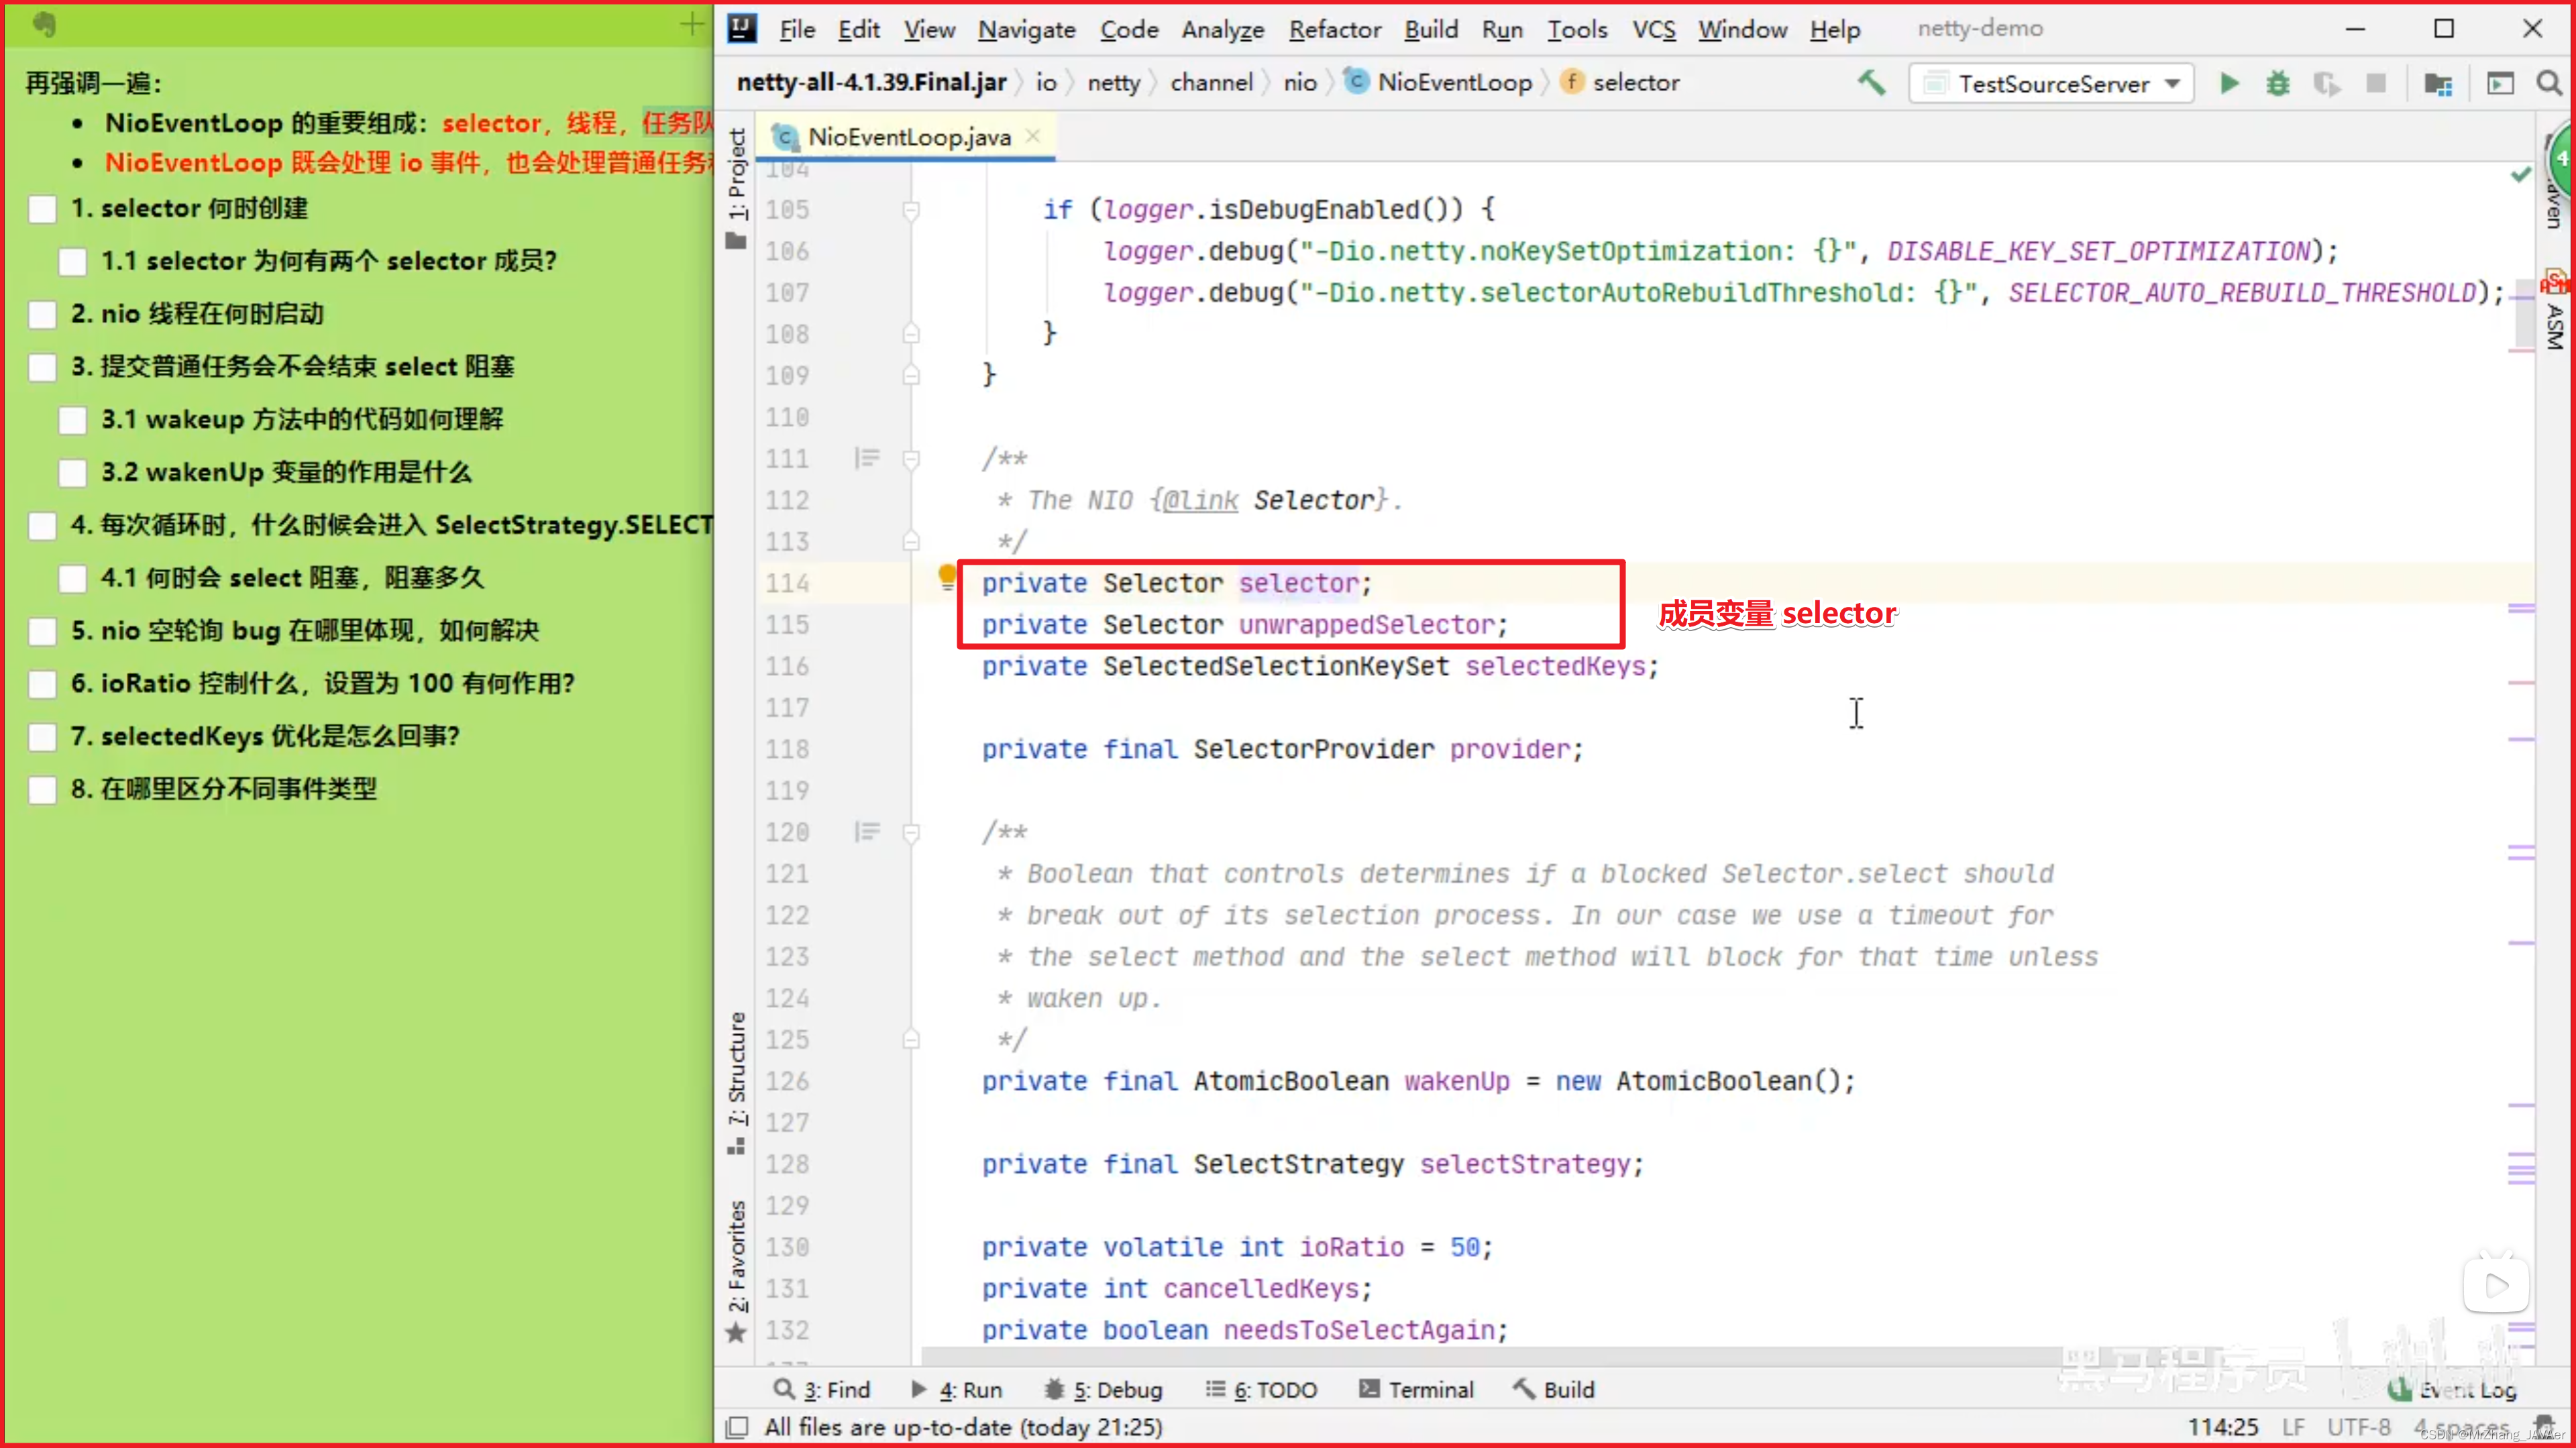Start debugging with the bug icon

(x=2278, y=83)
